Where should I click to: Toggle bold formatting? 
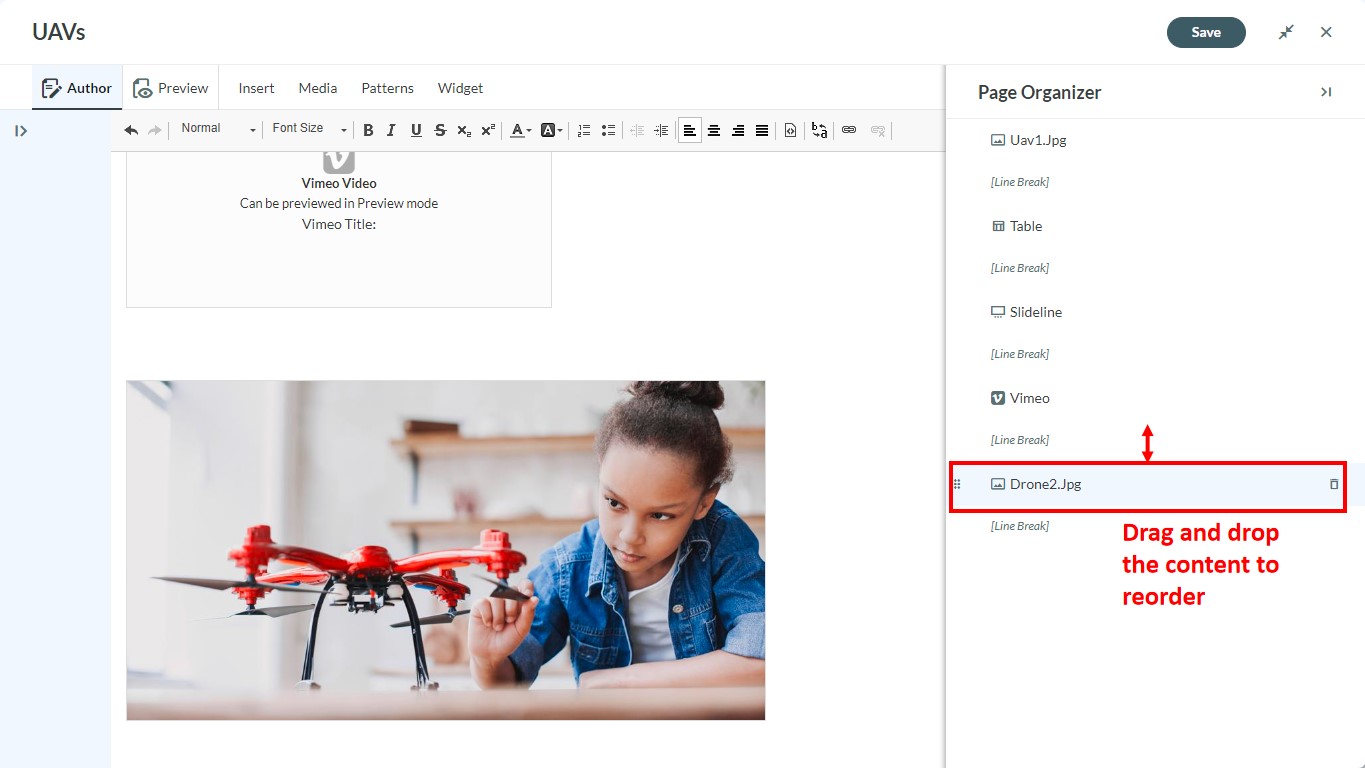368,130
